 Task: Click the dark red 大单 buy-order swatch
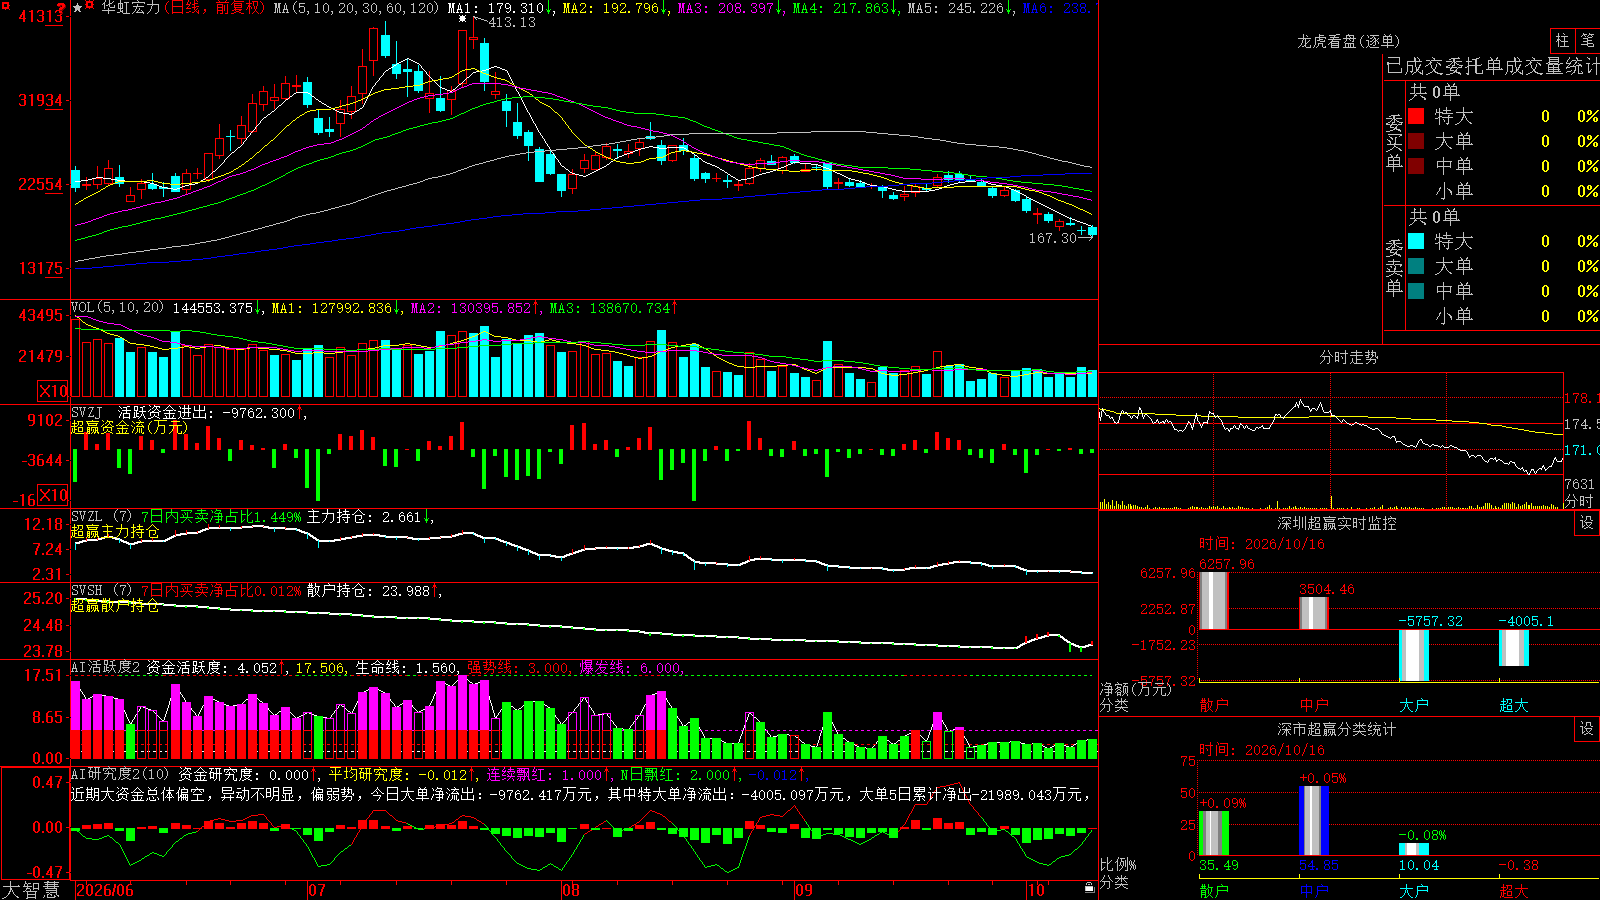(1416, 141)
